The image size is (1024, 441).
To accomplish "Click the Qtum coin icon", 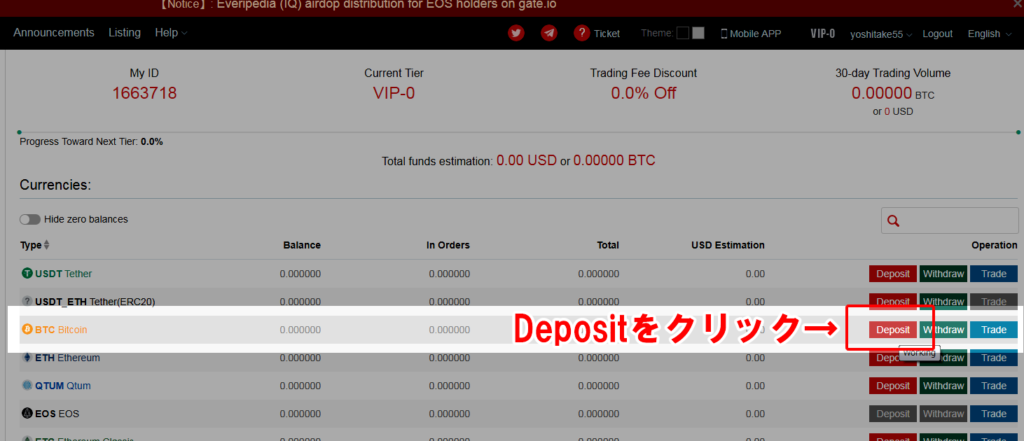I will 27,386.
